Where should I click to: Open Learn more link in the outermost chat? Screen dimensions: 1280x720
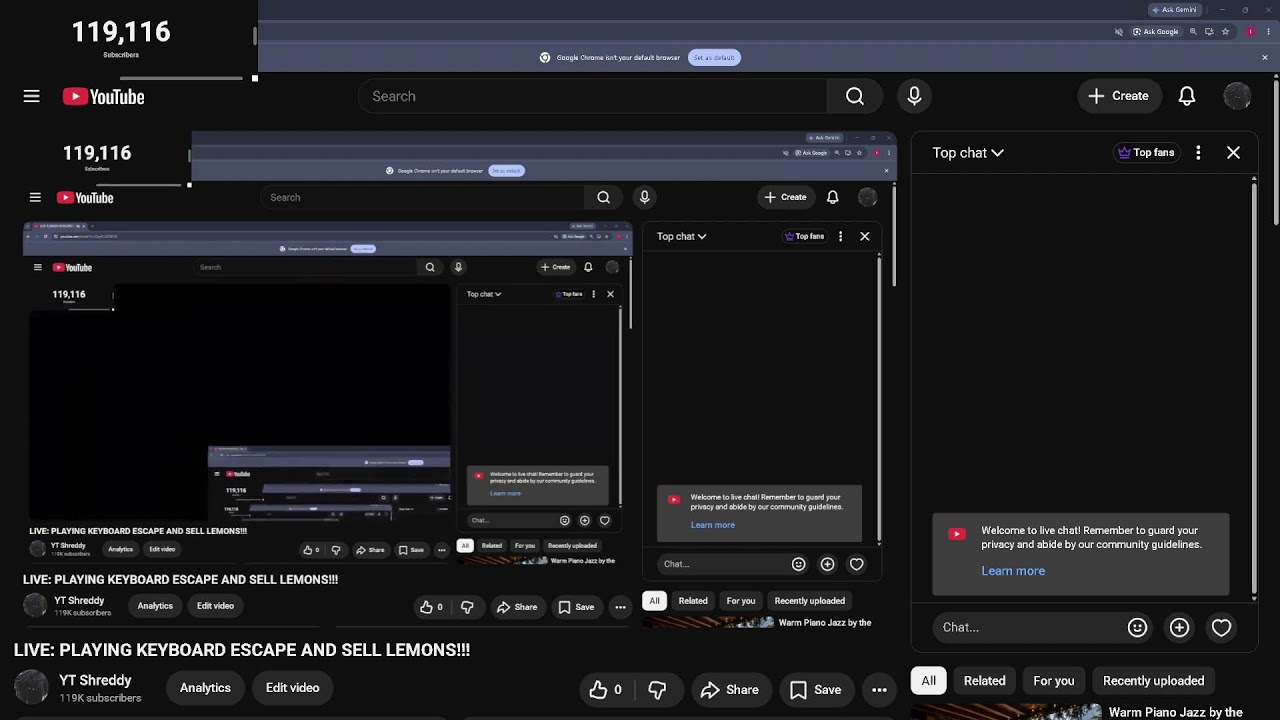point(1013,571)
